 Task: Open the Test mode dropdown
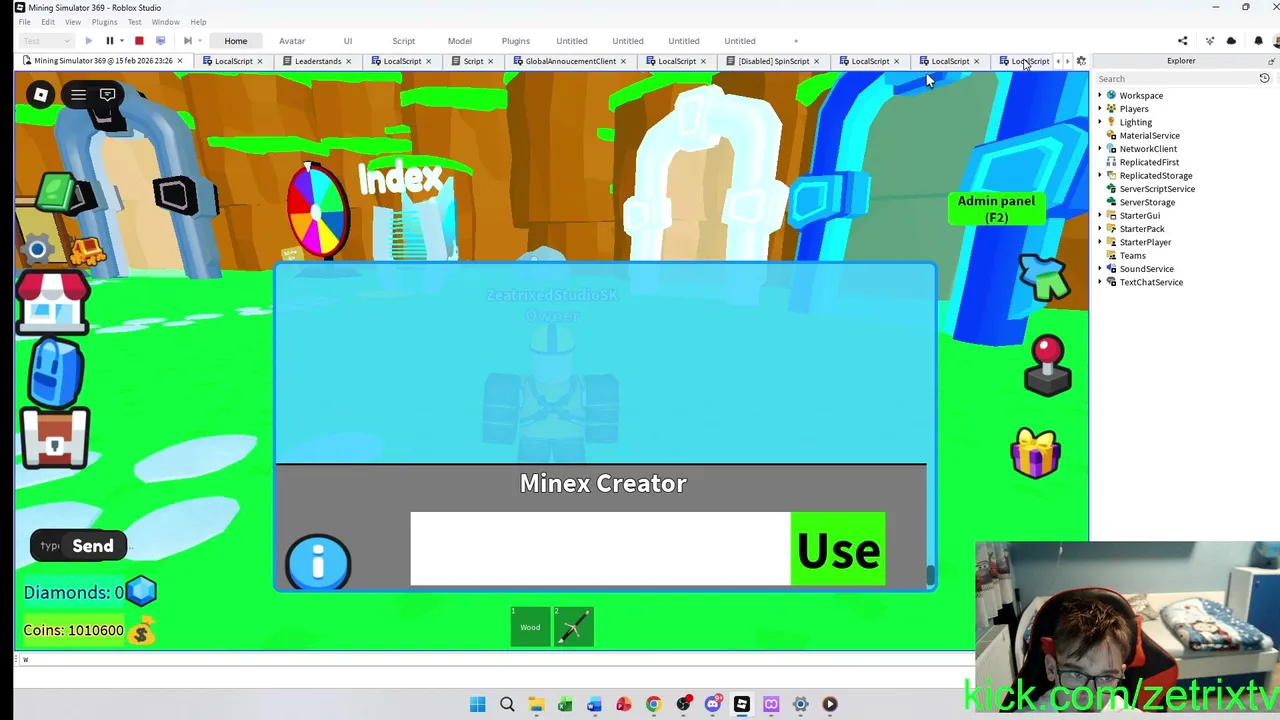46,41
